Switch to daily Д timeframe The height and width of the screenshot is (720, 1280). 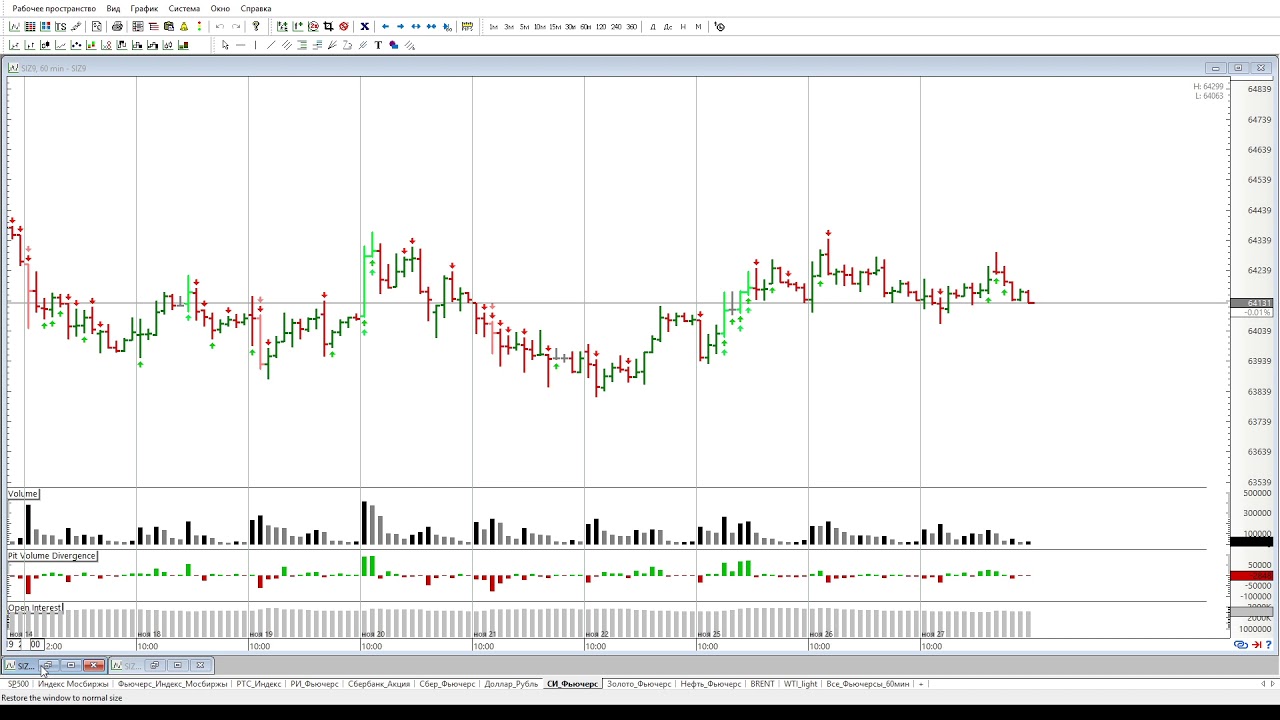pyautogui.click(x=653, y=27)
